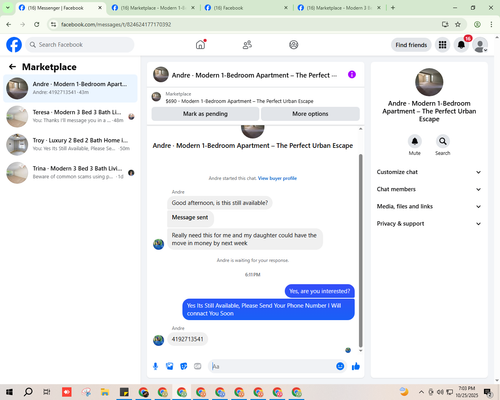This screenshot has width=500, height=400.
Task: Expand Media, files and links section
Action: 429,206
